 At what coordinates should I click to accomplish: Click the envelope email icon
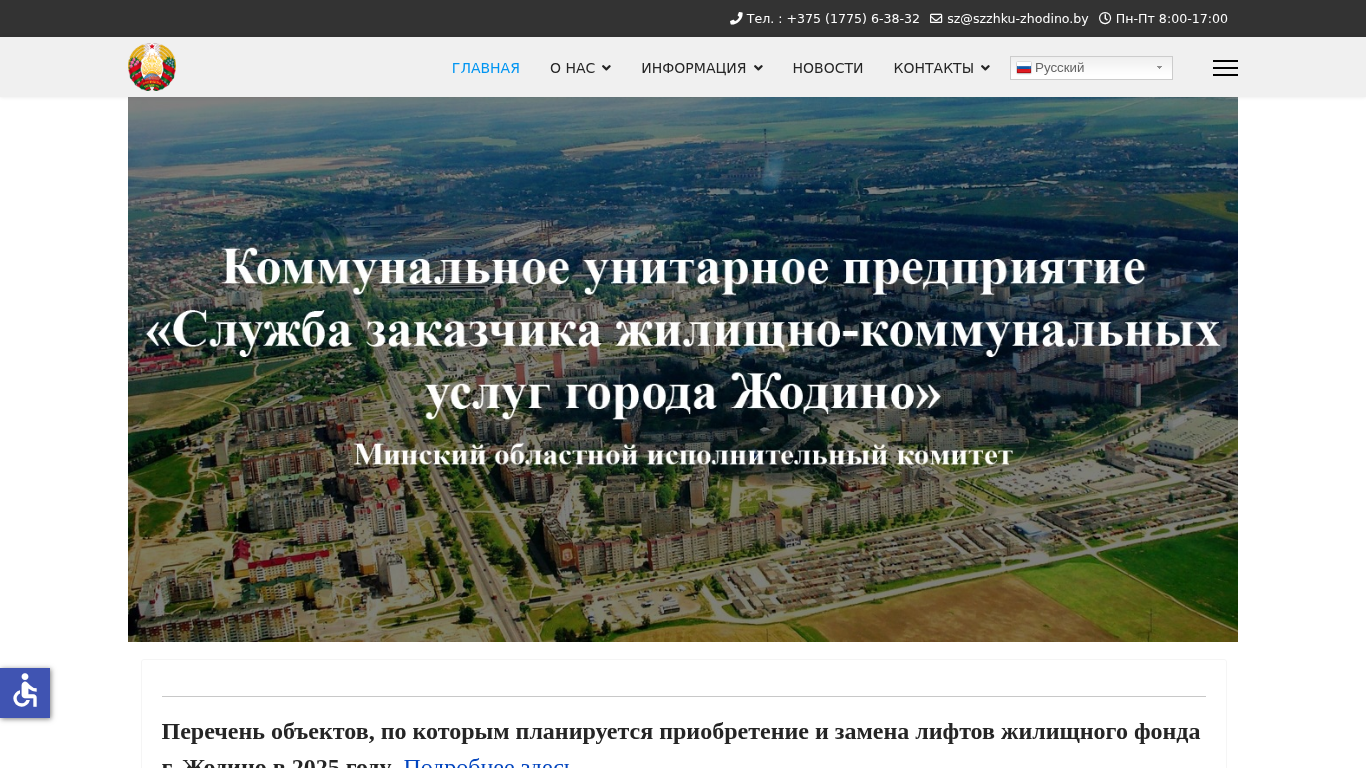click(936, 18)
